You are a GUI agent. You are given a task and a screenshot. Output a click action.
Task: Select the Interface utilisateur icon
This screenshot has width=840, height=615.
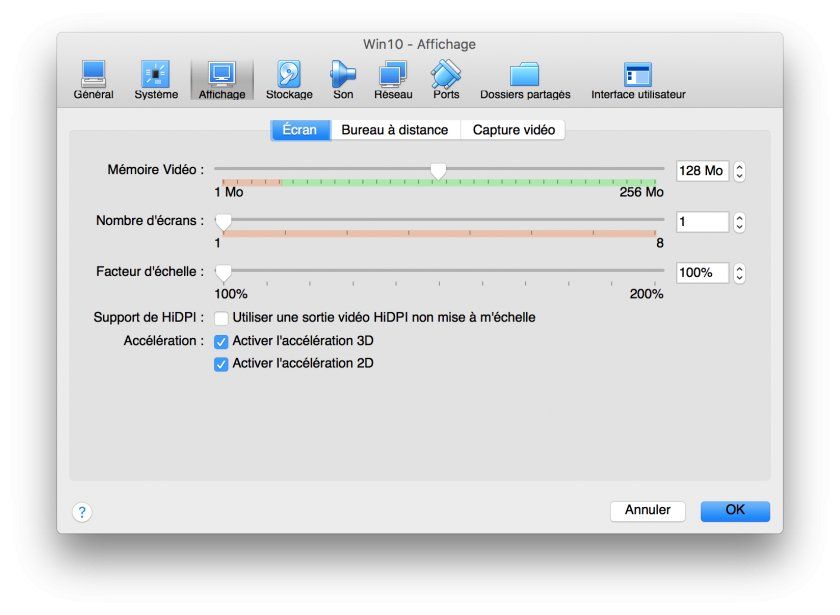click(637, 75)
